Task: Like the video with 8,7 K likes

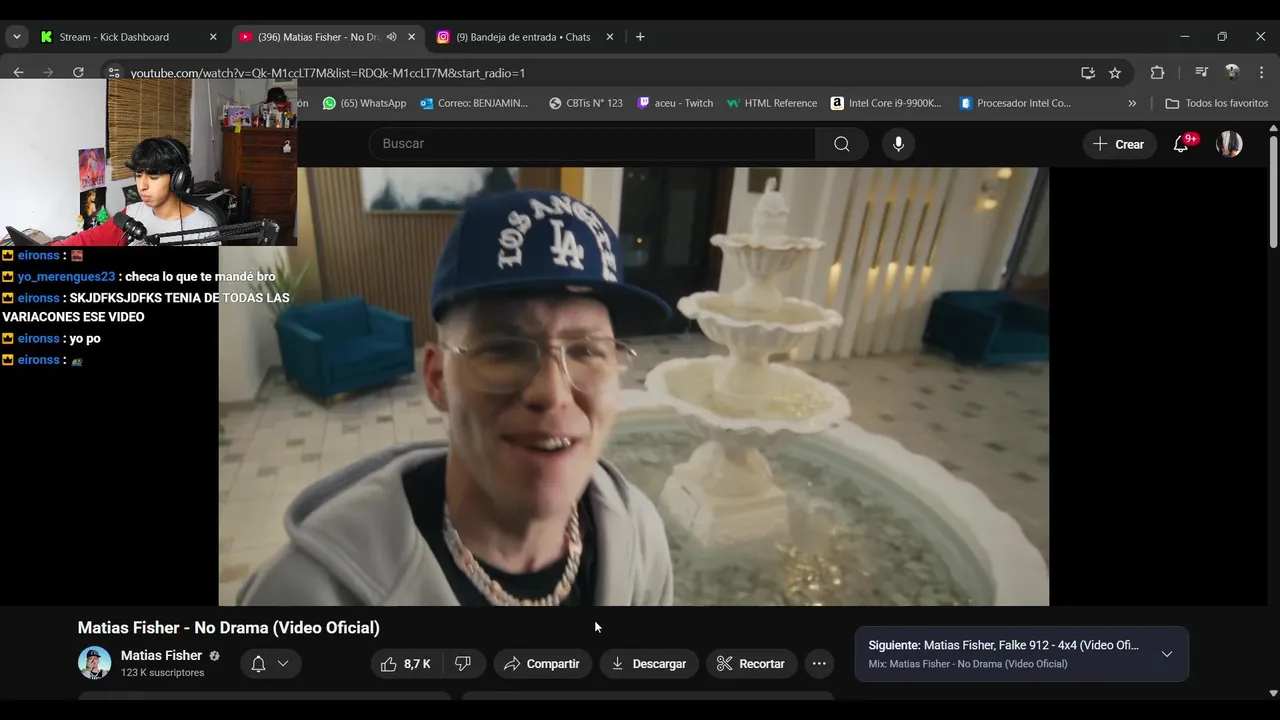Action: 405,664
